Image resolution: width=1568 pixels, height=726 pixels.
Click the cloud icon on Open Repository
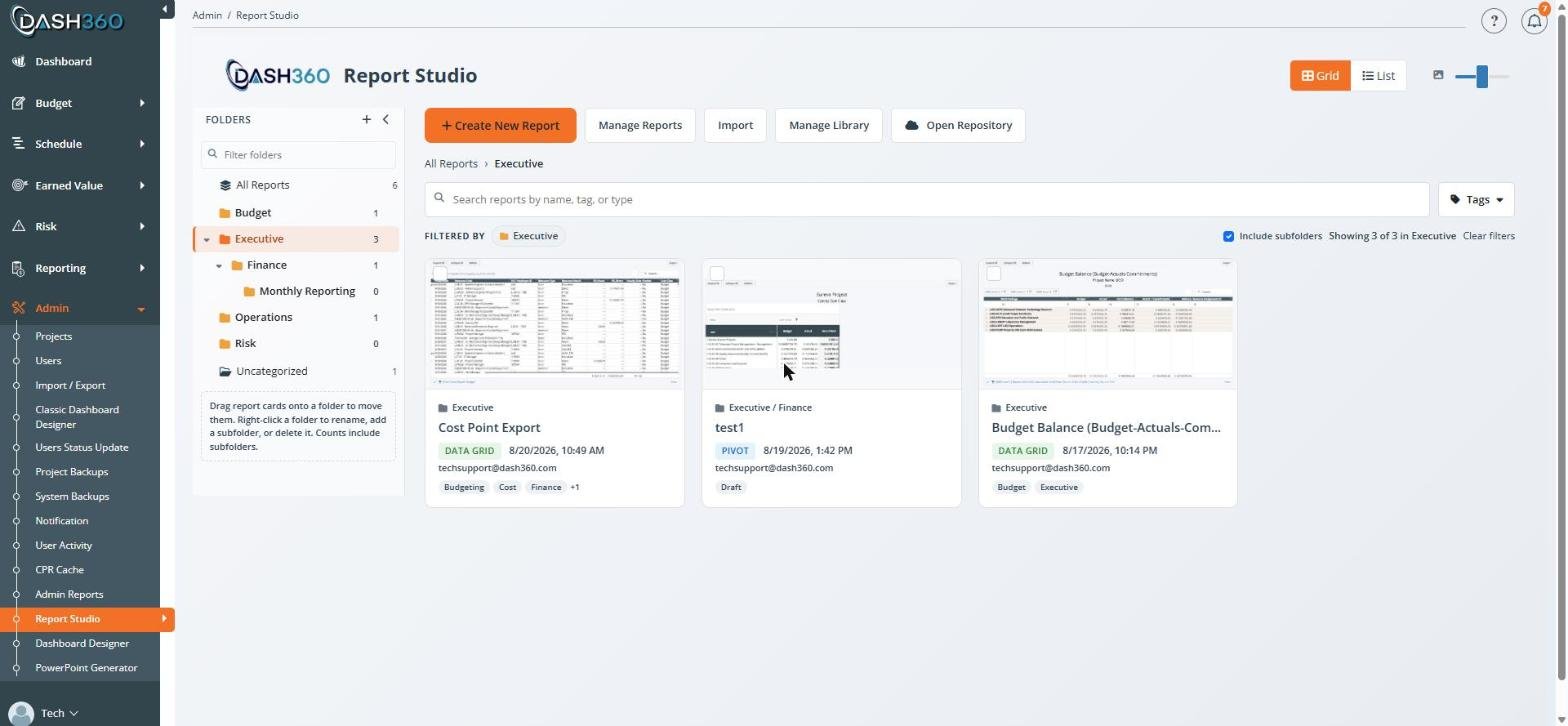[x=912, y=125]
